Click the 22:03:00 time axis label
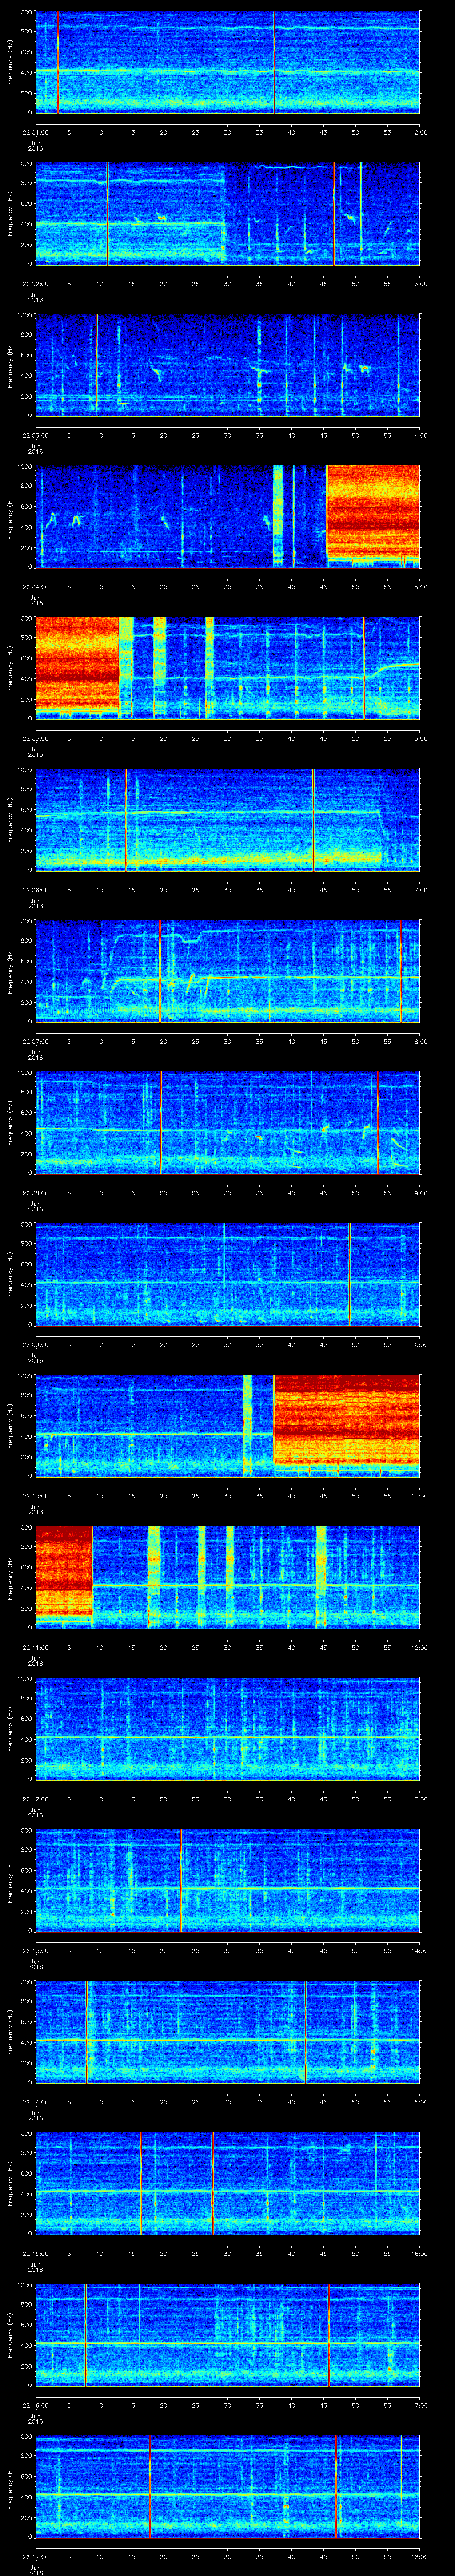455x2576 pixels. pos(35,435)
